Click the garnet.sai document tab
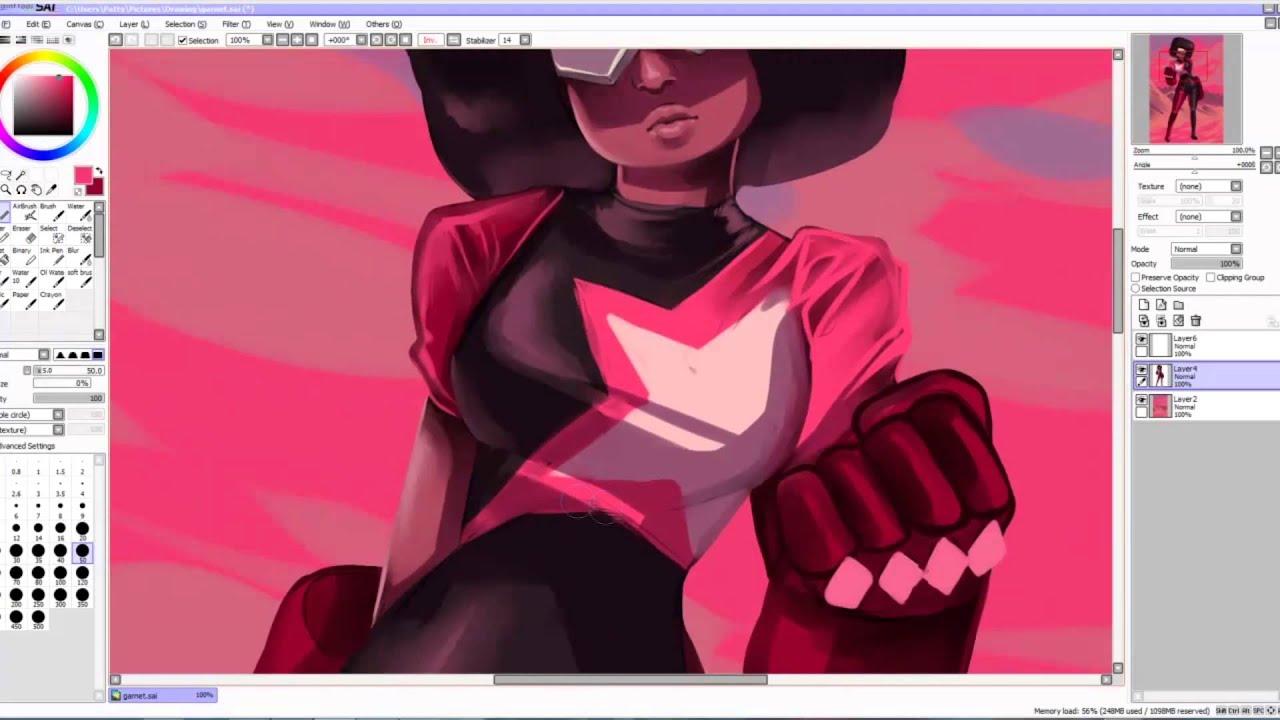Viewport: 1280px width, 720px height. 162,695
